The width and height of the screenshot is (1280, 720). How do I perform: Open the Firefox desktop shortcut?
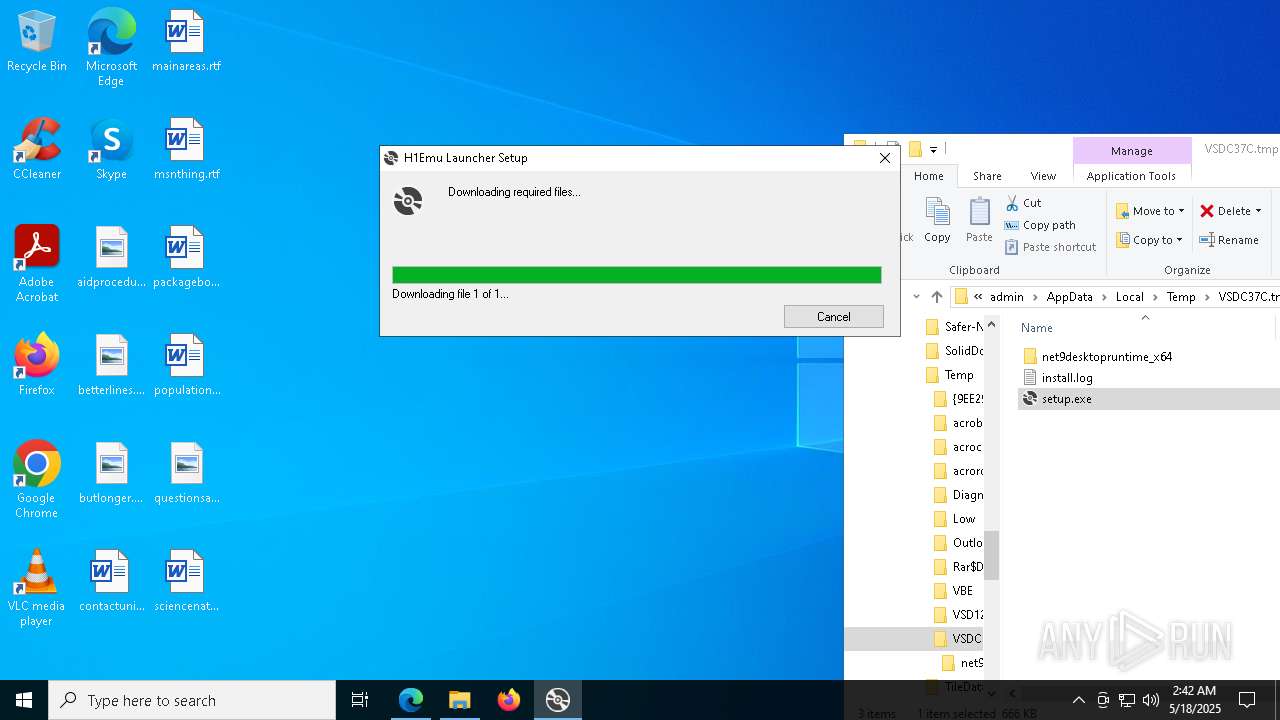coord(37,366)
